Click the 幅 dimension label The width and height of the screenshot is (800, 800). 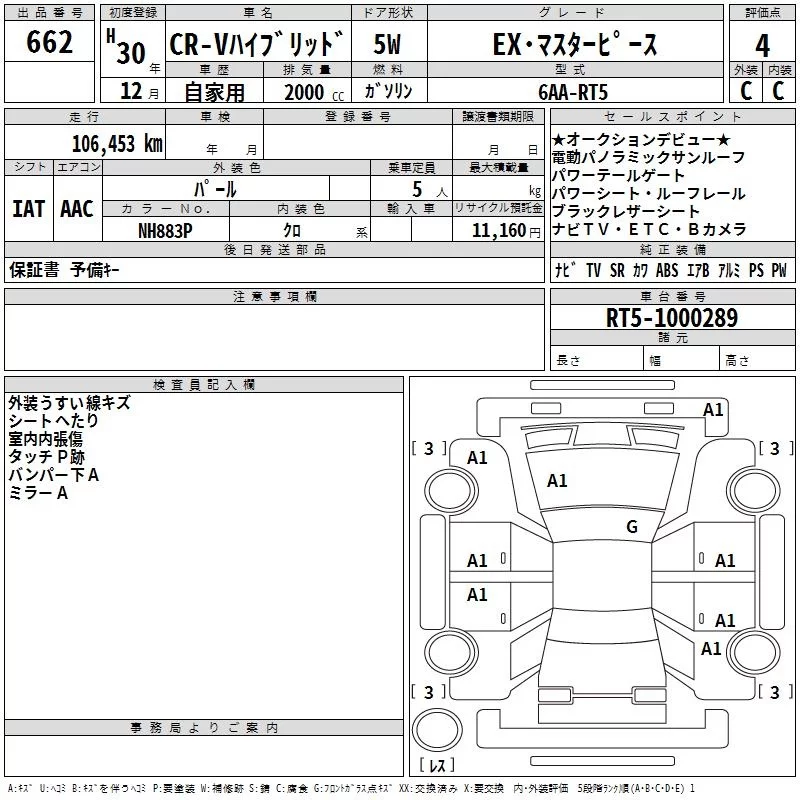coord(655,361)
